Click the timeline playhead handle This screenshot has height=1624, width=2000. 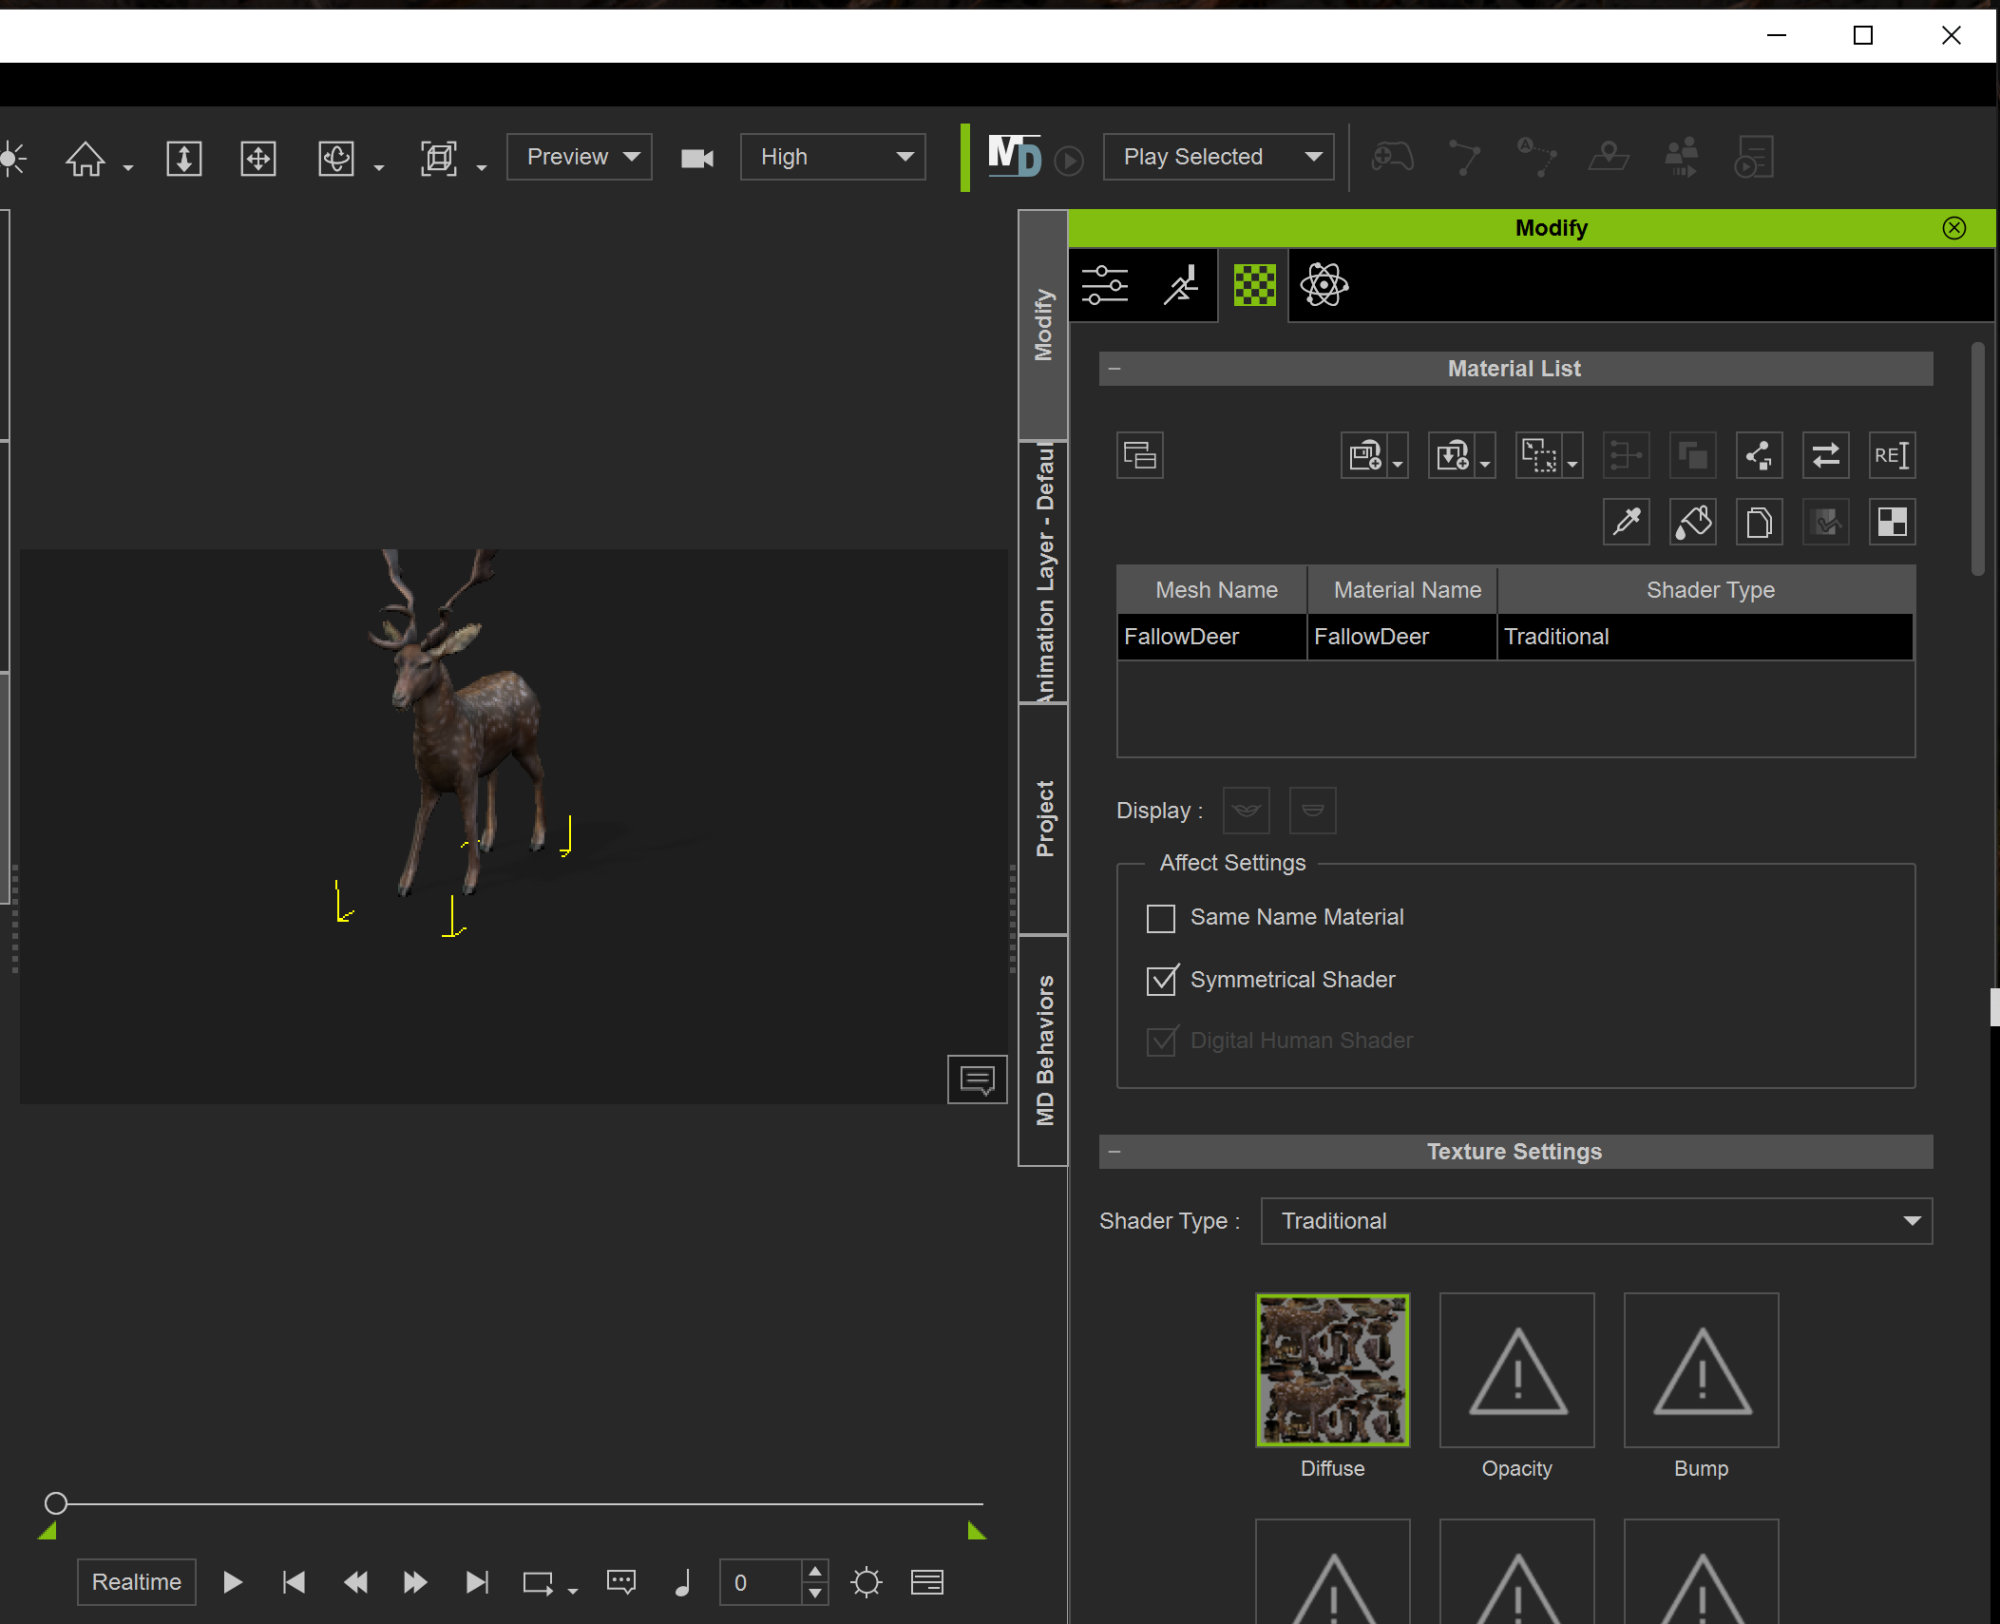pos(56,1503)
